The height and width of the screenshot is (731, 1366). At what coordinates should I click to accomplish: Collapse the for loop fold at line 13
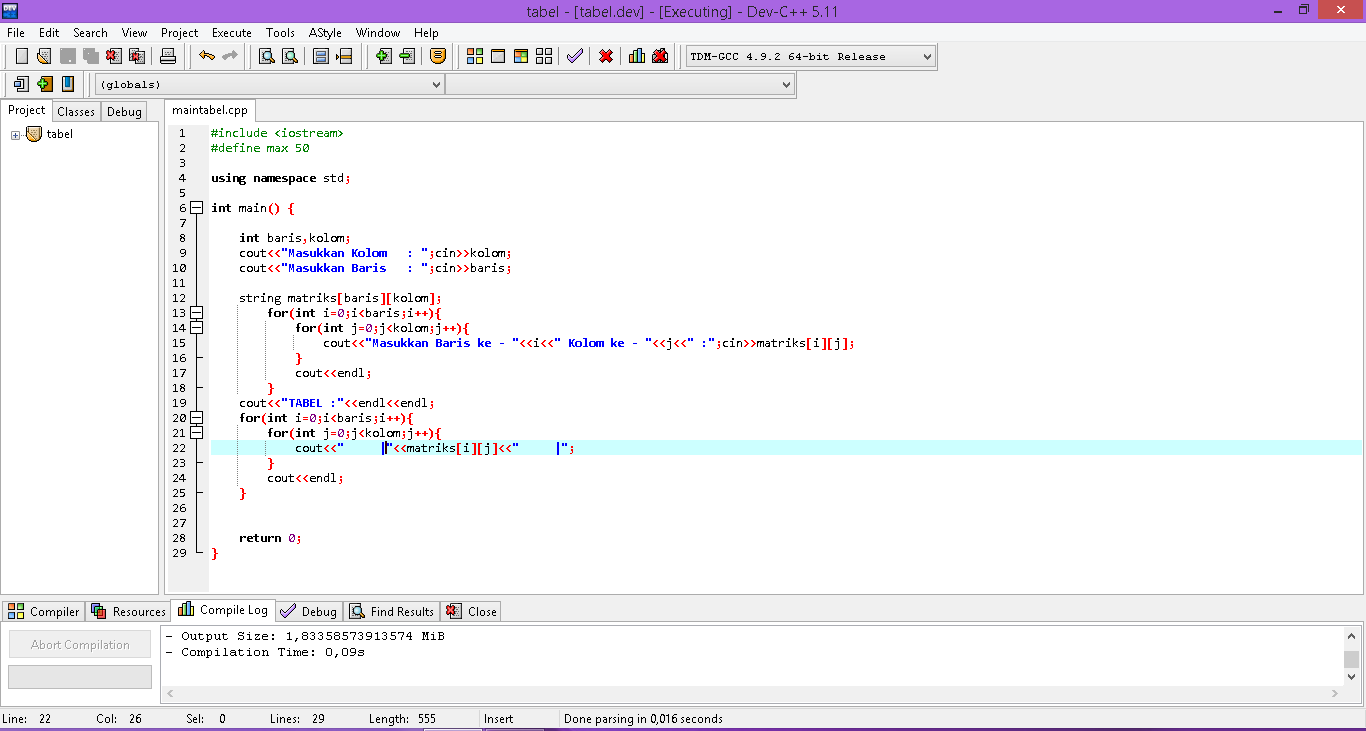click(x=197, y=313)
